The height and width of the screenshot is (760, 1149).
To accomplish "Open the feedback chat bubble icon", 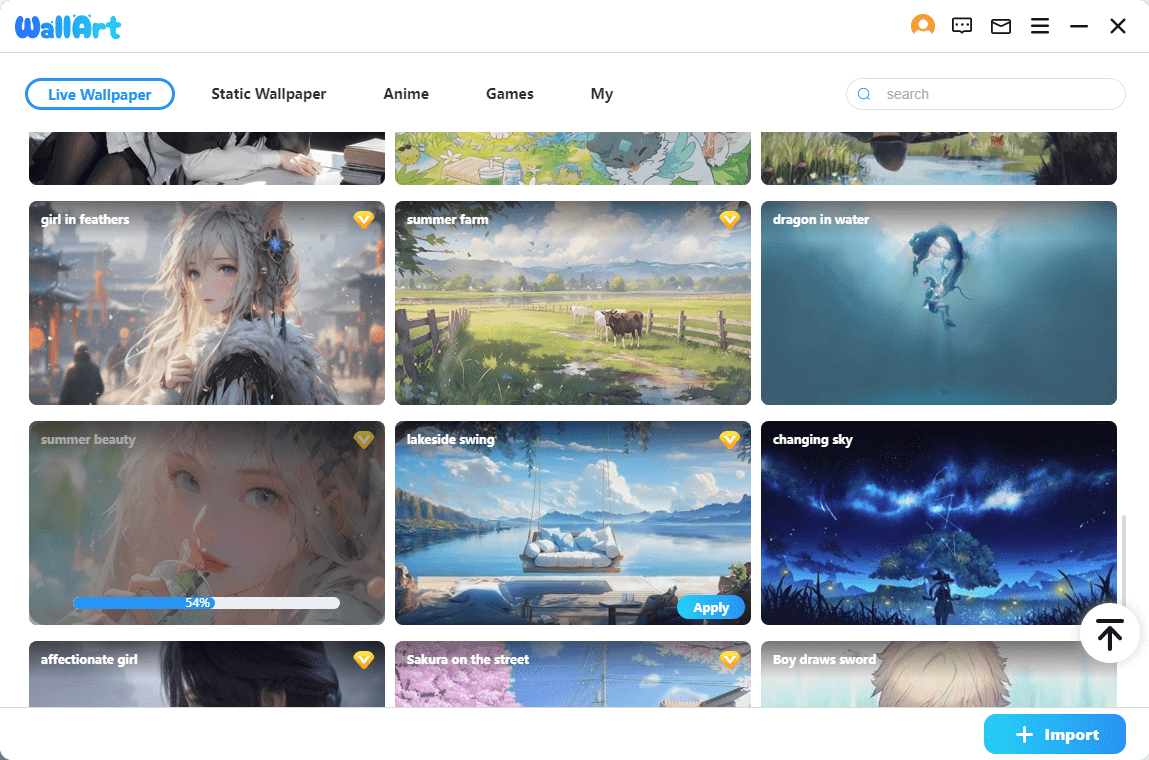I will tap(961, 26).
